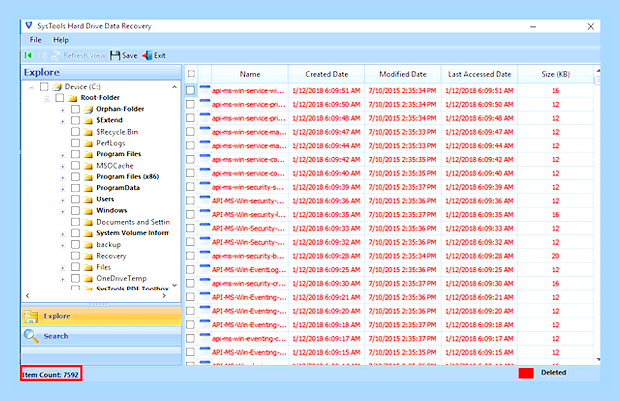Viewport: 620px width, 401px height.
Task: Check the row checkbox for 6:09:51 AM file
Action: pyautogui.click(x=191, y=91)
